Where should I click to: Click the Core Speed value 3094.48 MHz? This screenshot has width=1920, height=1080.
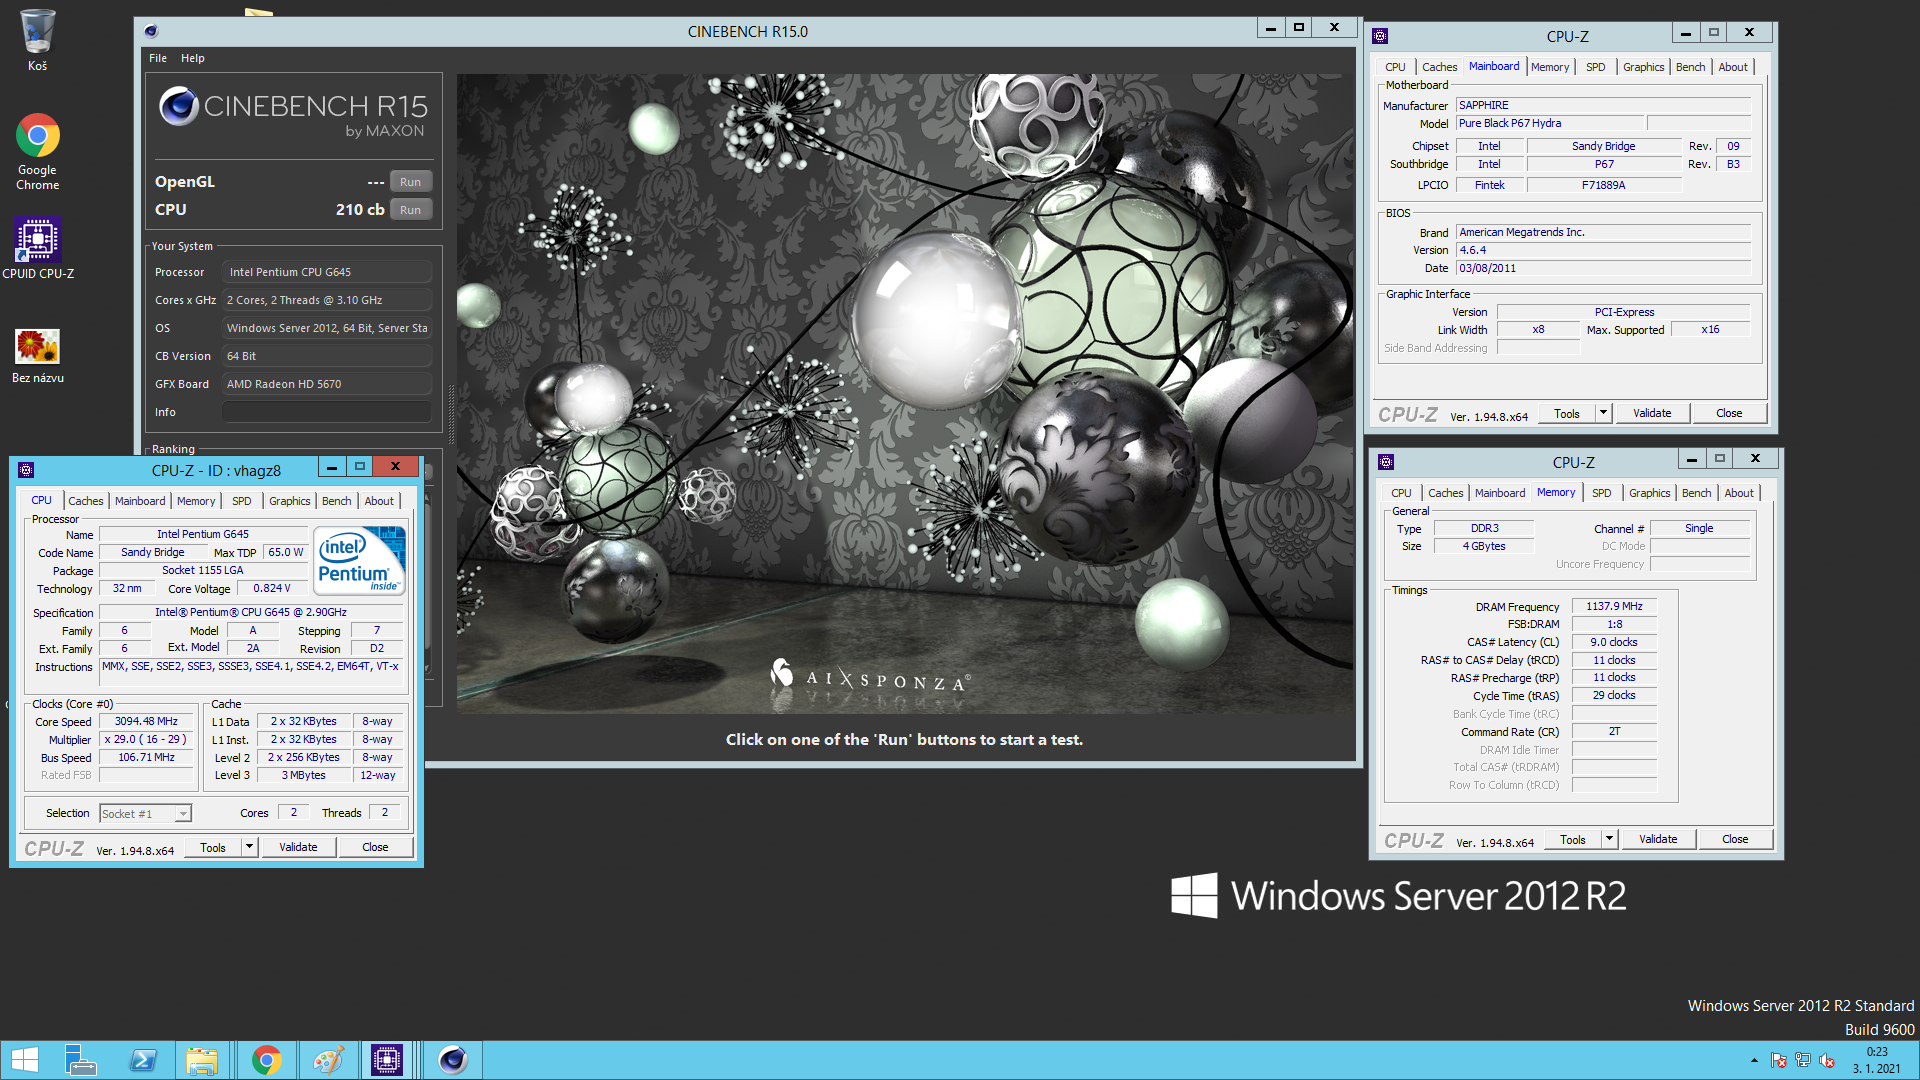click(x=146, y=721)
